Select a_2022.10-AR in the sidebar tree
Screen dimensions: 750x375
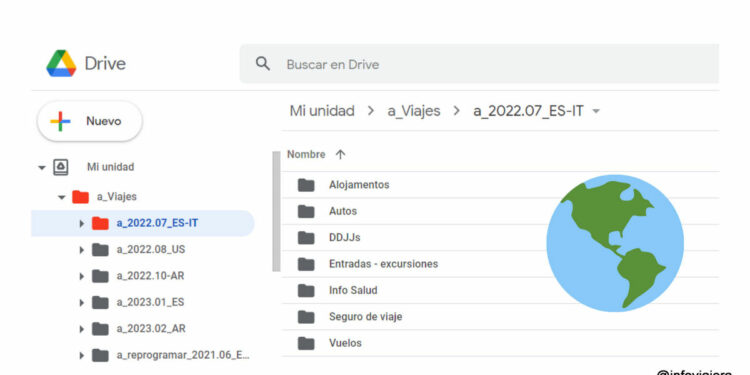(x=150, y=276)
